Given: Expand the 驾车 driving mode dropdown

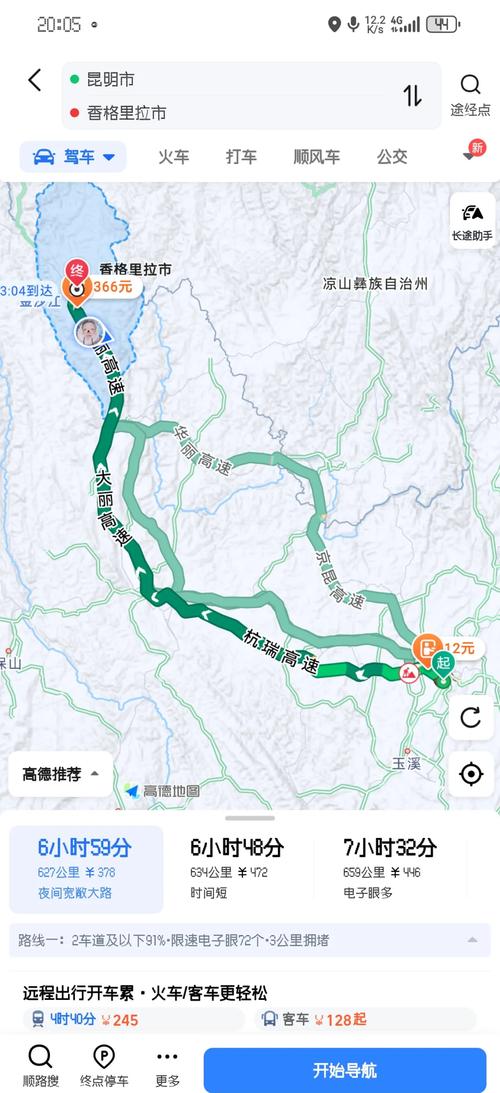Looking at the screenshot, I should [73, 157].
